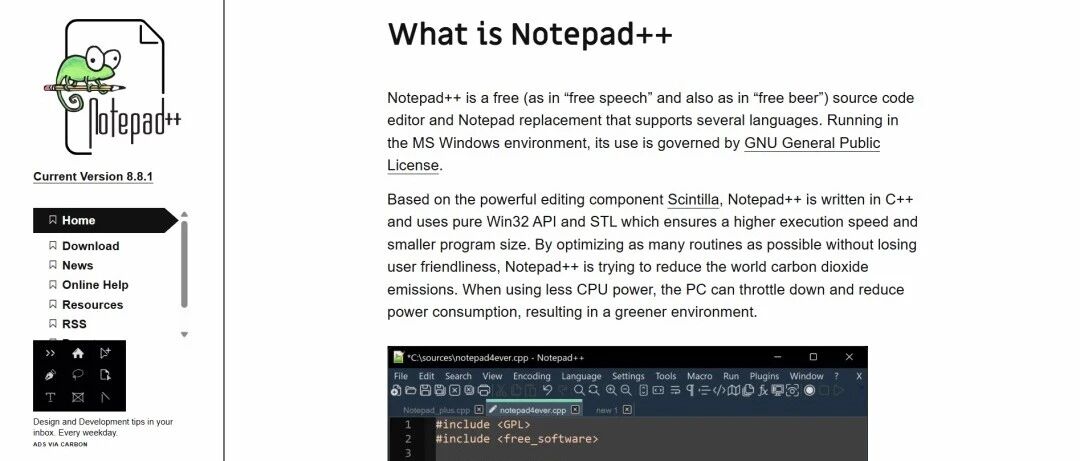Click Open folder icon in Notepad++ toolbar
Viewport: 1080px width, 461px height.
click(410, 390)
